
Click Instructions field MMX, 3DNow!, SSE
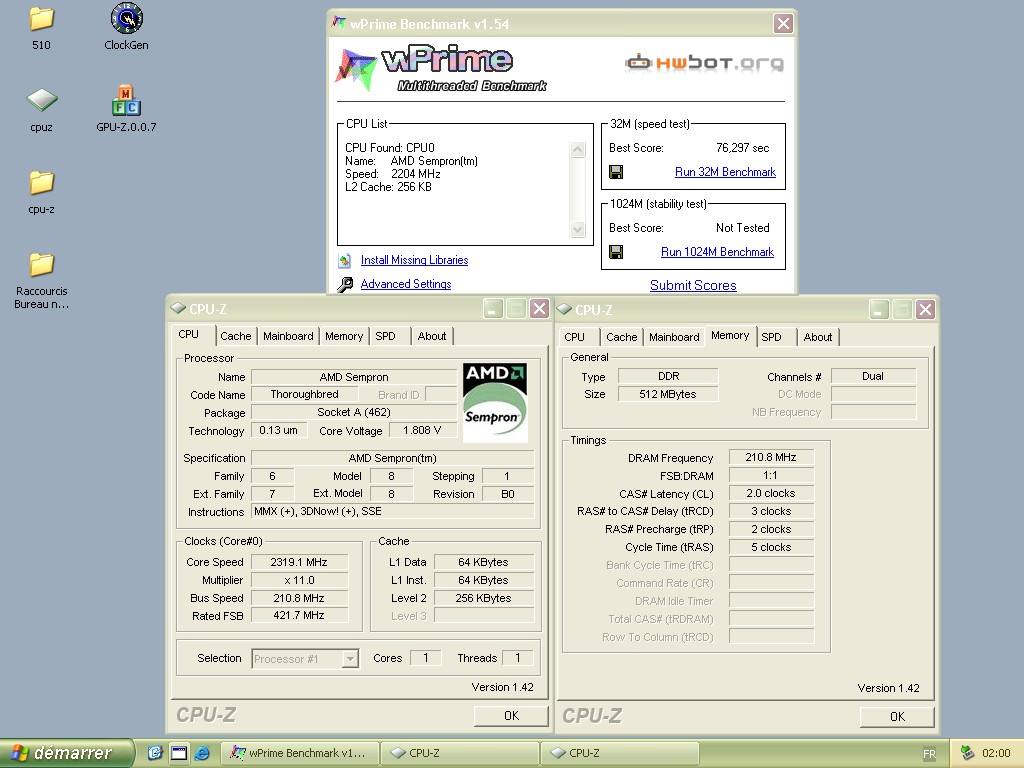(392, 511)
